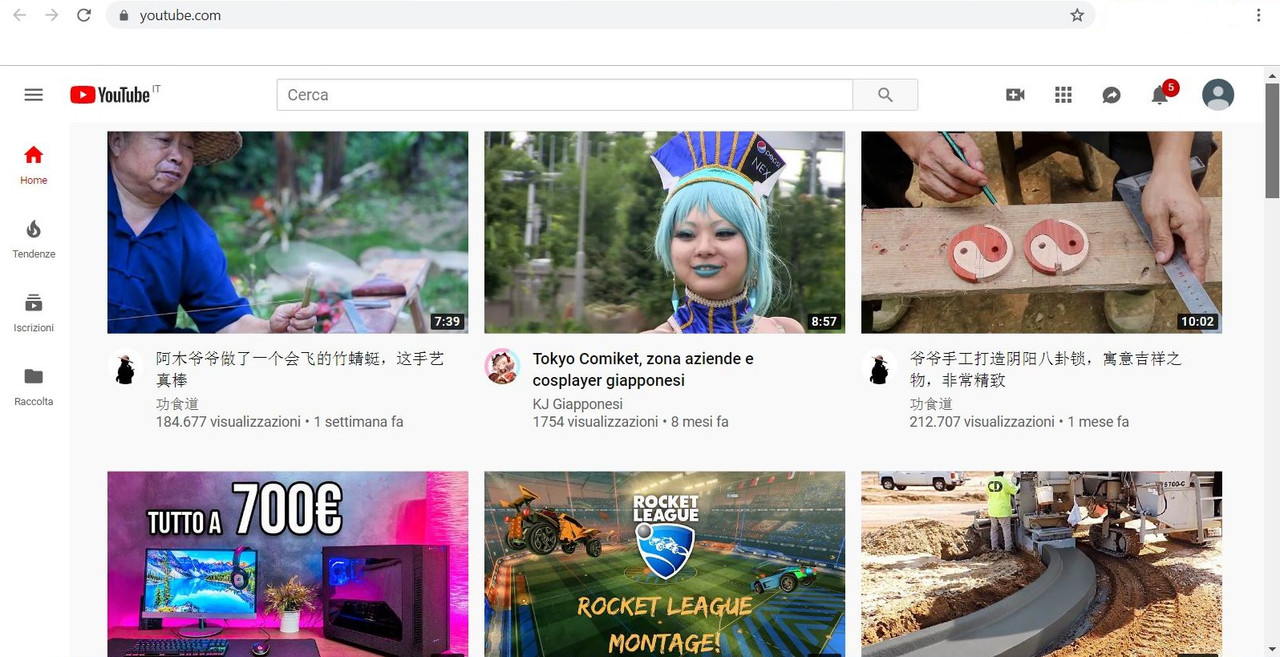Open Chrome three-dot menu
1280x657 pixels.
tap(1258, 15)
